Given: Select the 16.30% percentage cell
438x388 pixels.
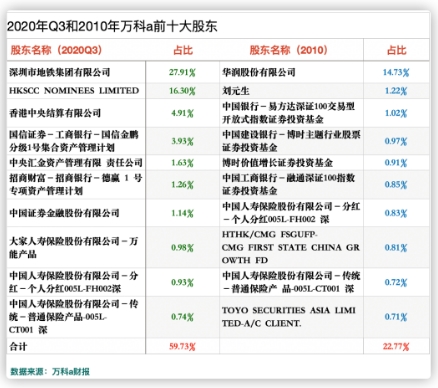Looking at the screenshot, I should pyautogui.click(x=182, y=91).
